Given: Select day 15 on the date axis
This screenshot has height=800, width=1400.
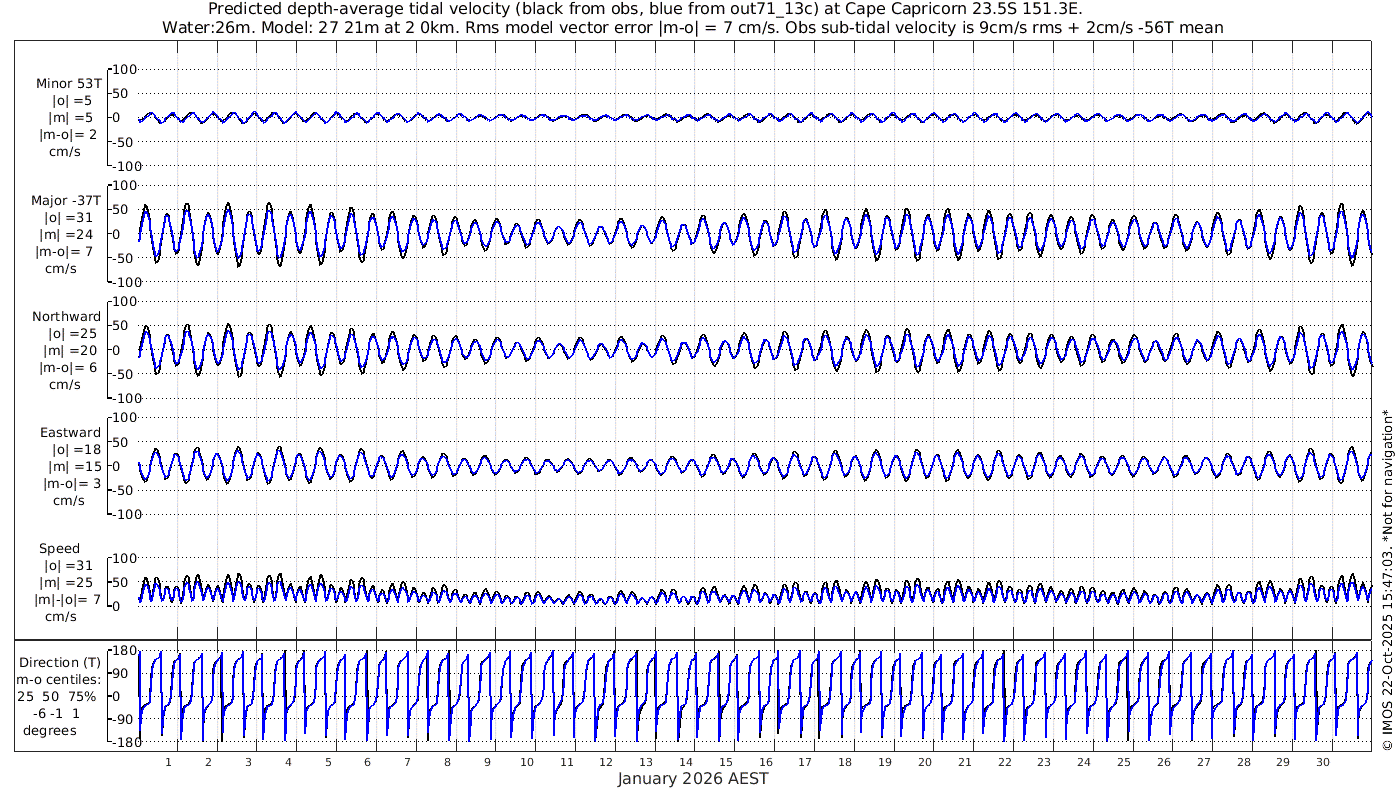Looking at the screenshot, I should (726, 762).
